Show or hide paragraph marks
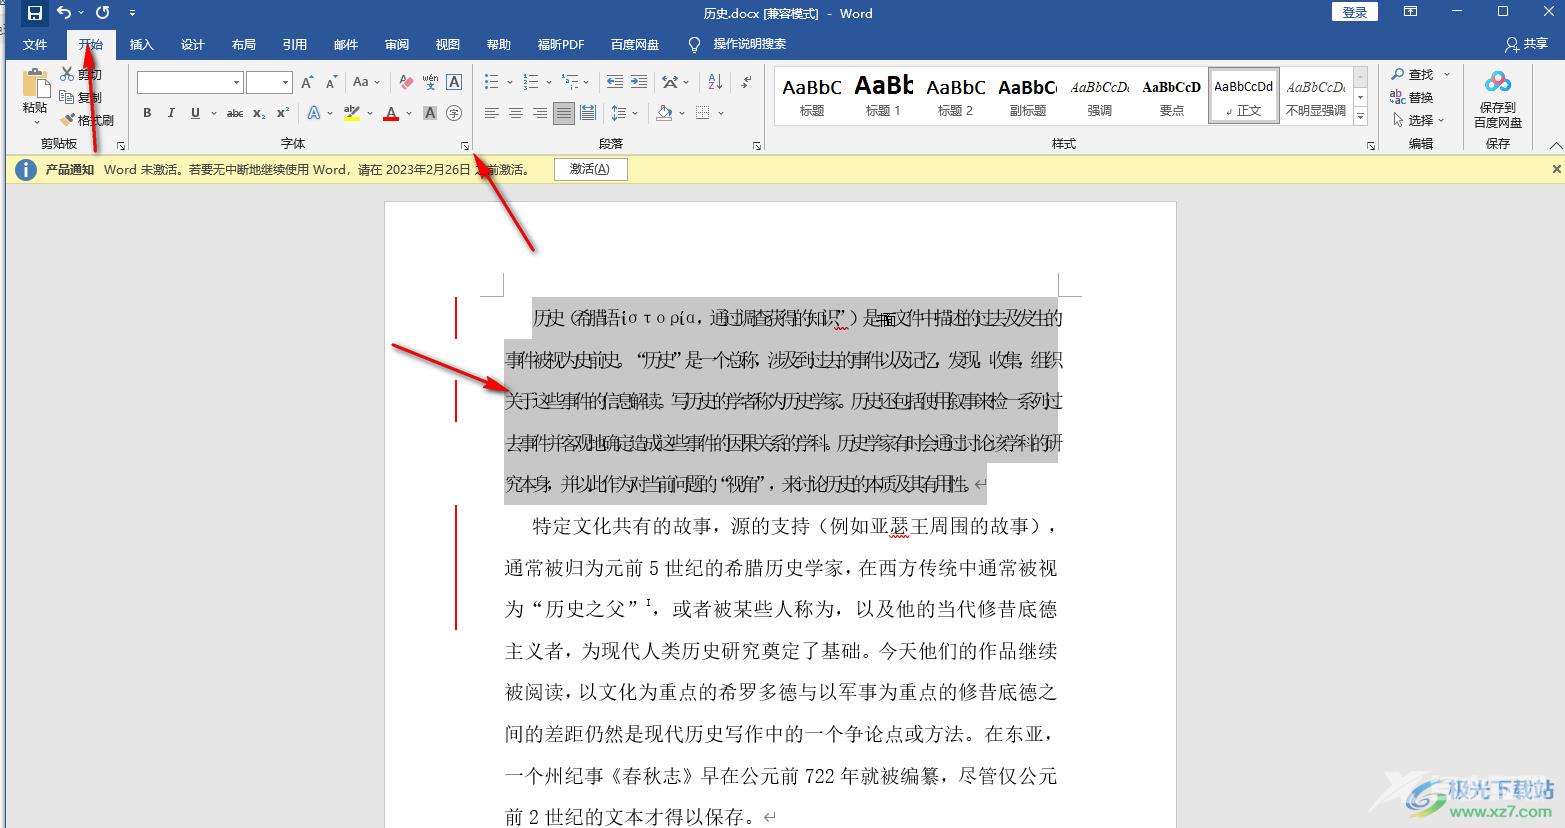 coord(746,82)
